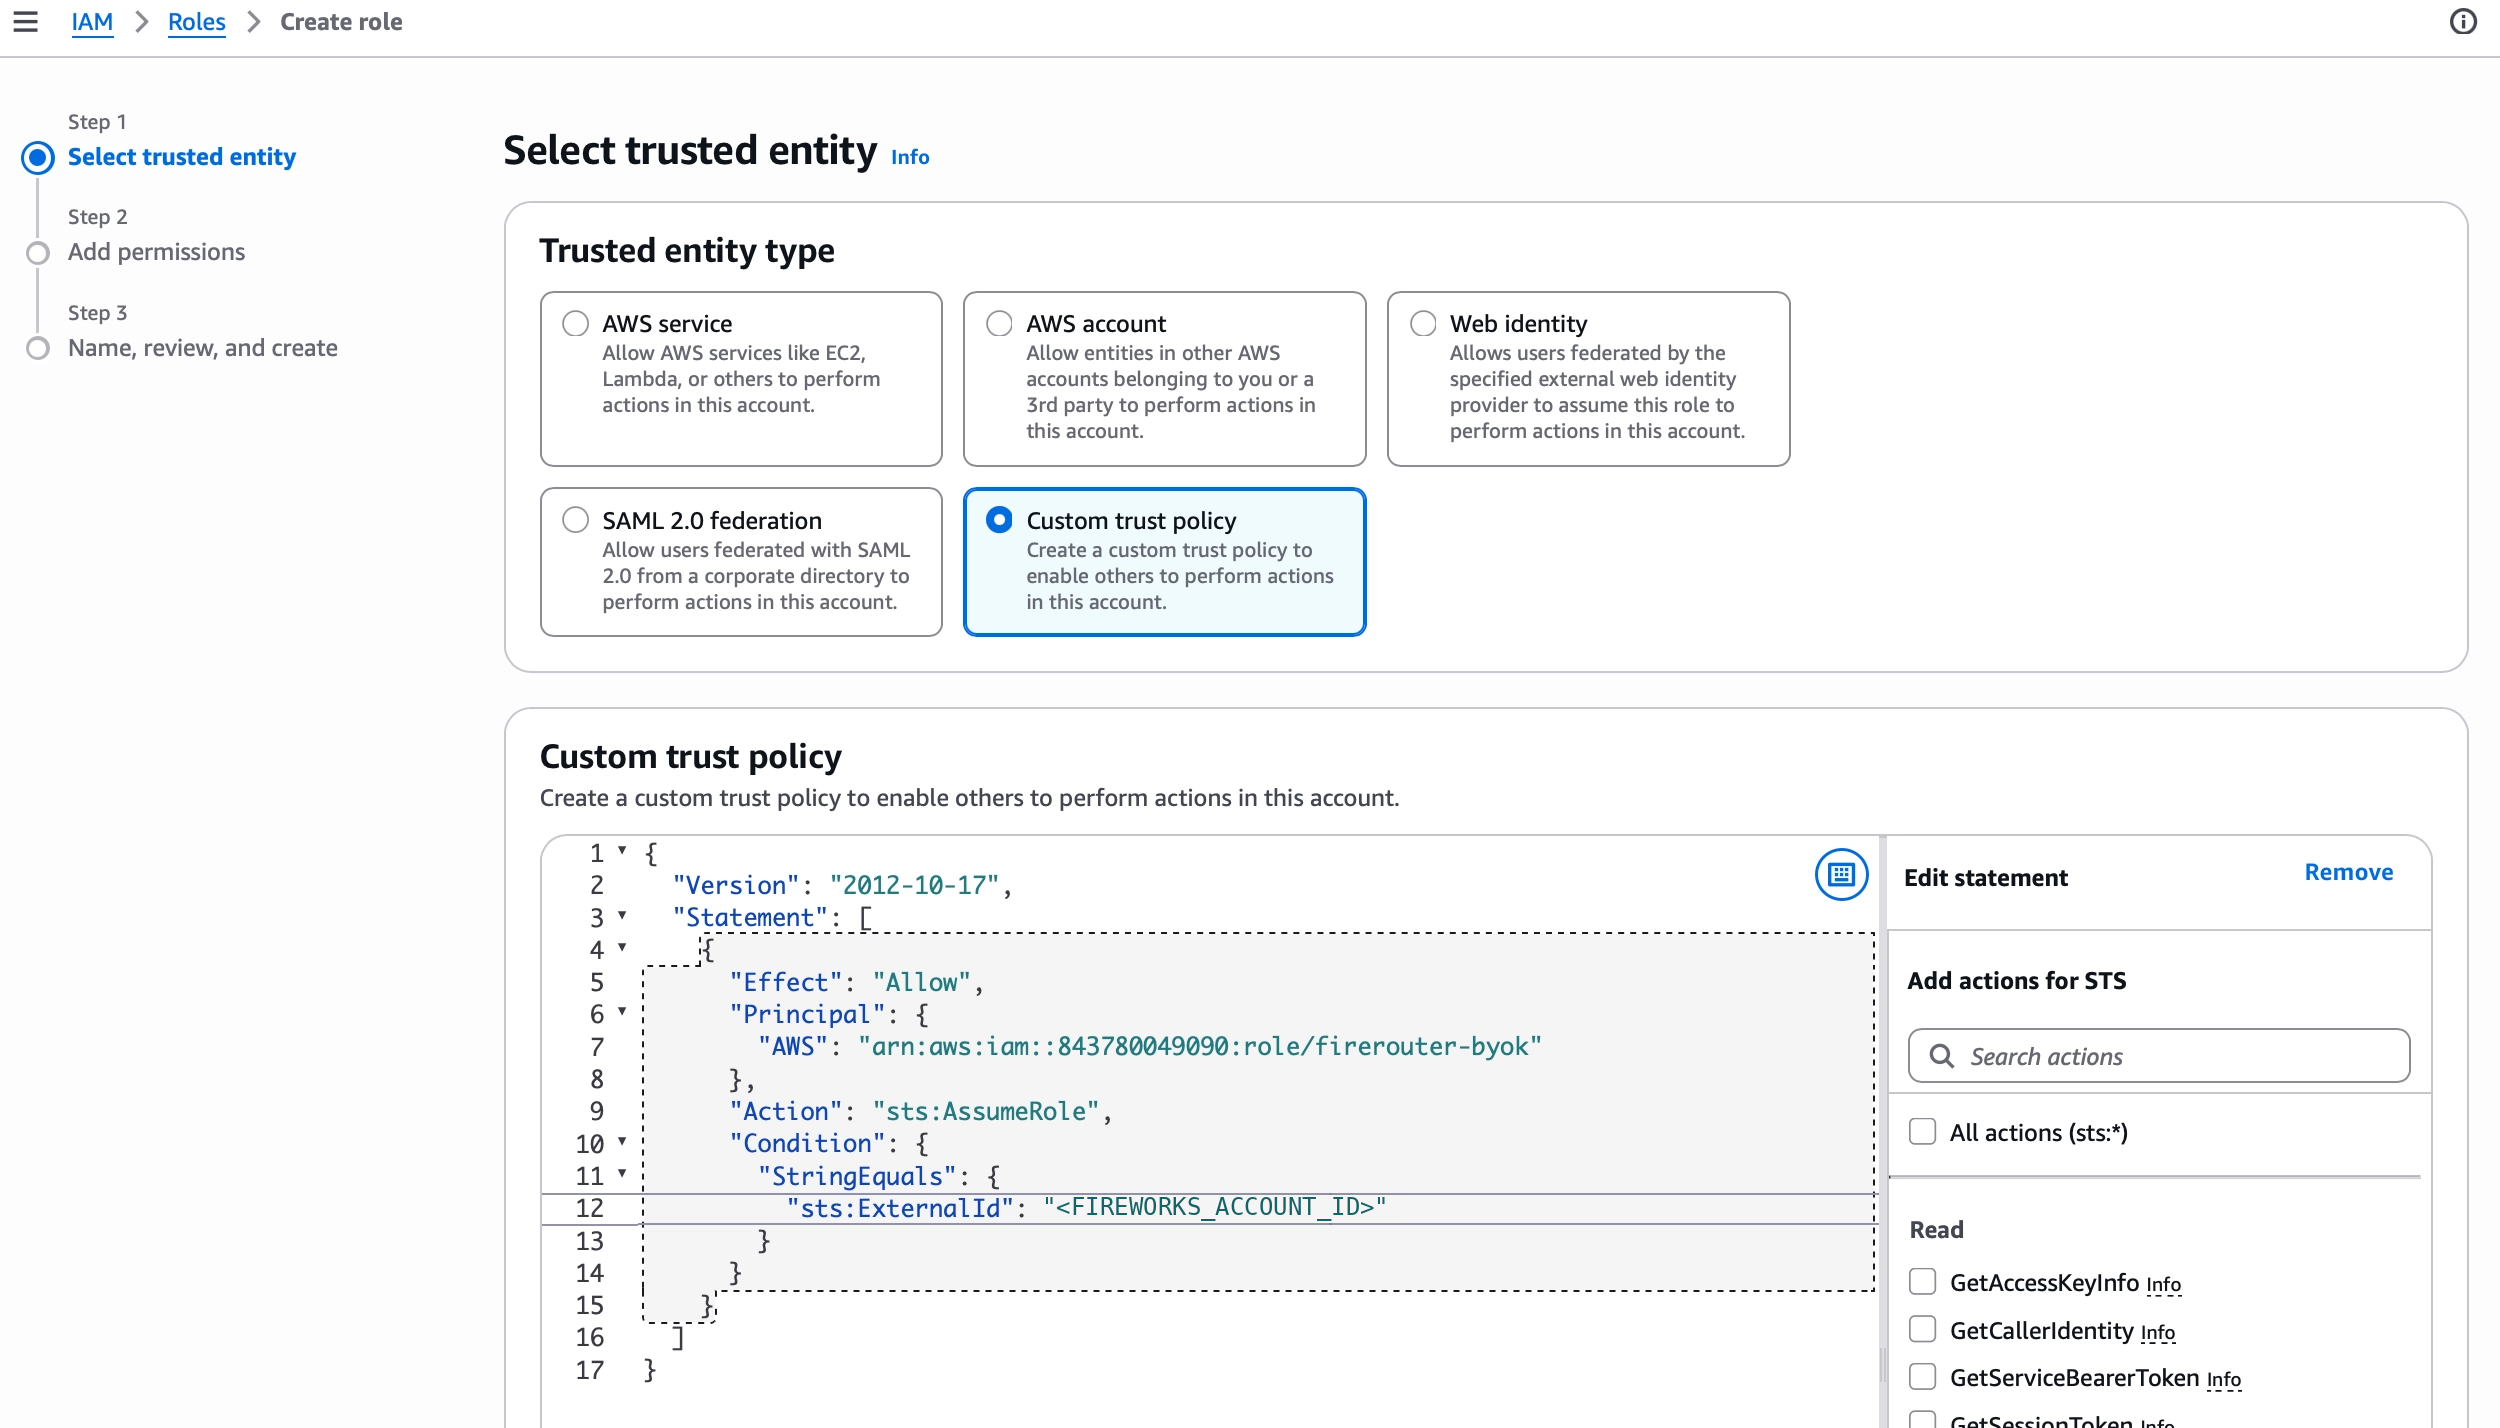Viewport: 2500px width, 1428px height.
Task: Click the search magnifier icon in Search actions
Action: click(x=1941, y=1056)
